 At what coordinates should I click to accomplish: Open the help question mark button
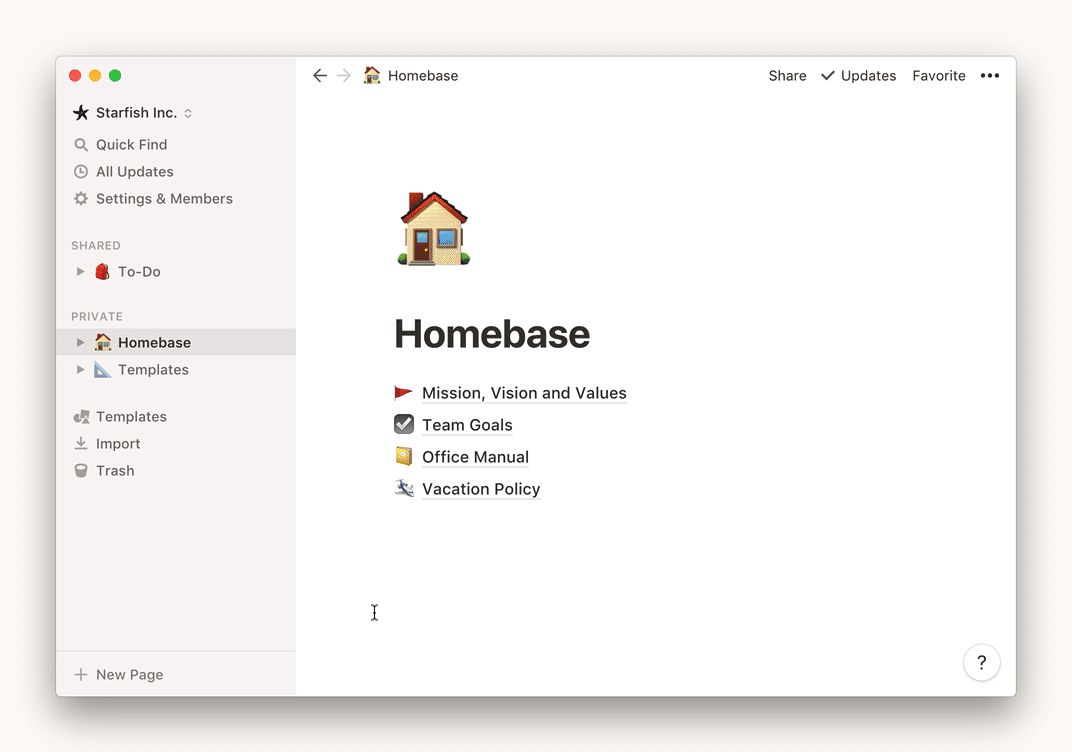982,662
